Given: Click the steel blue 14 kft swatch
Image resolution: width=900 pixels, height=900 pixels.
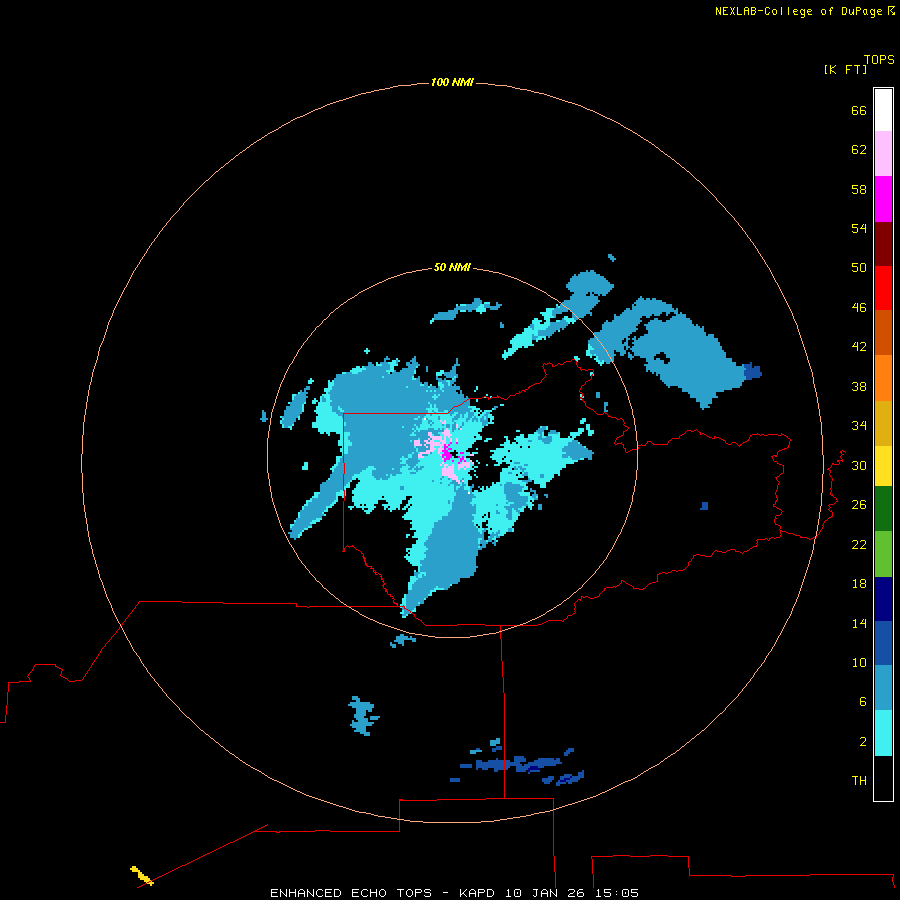Looking at the screenshot, I should (883, 687).
